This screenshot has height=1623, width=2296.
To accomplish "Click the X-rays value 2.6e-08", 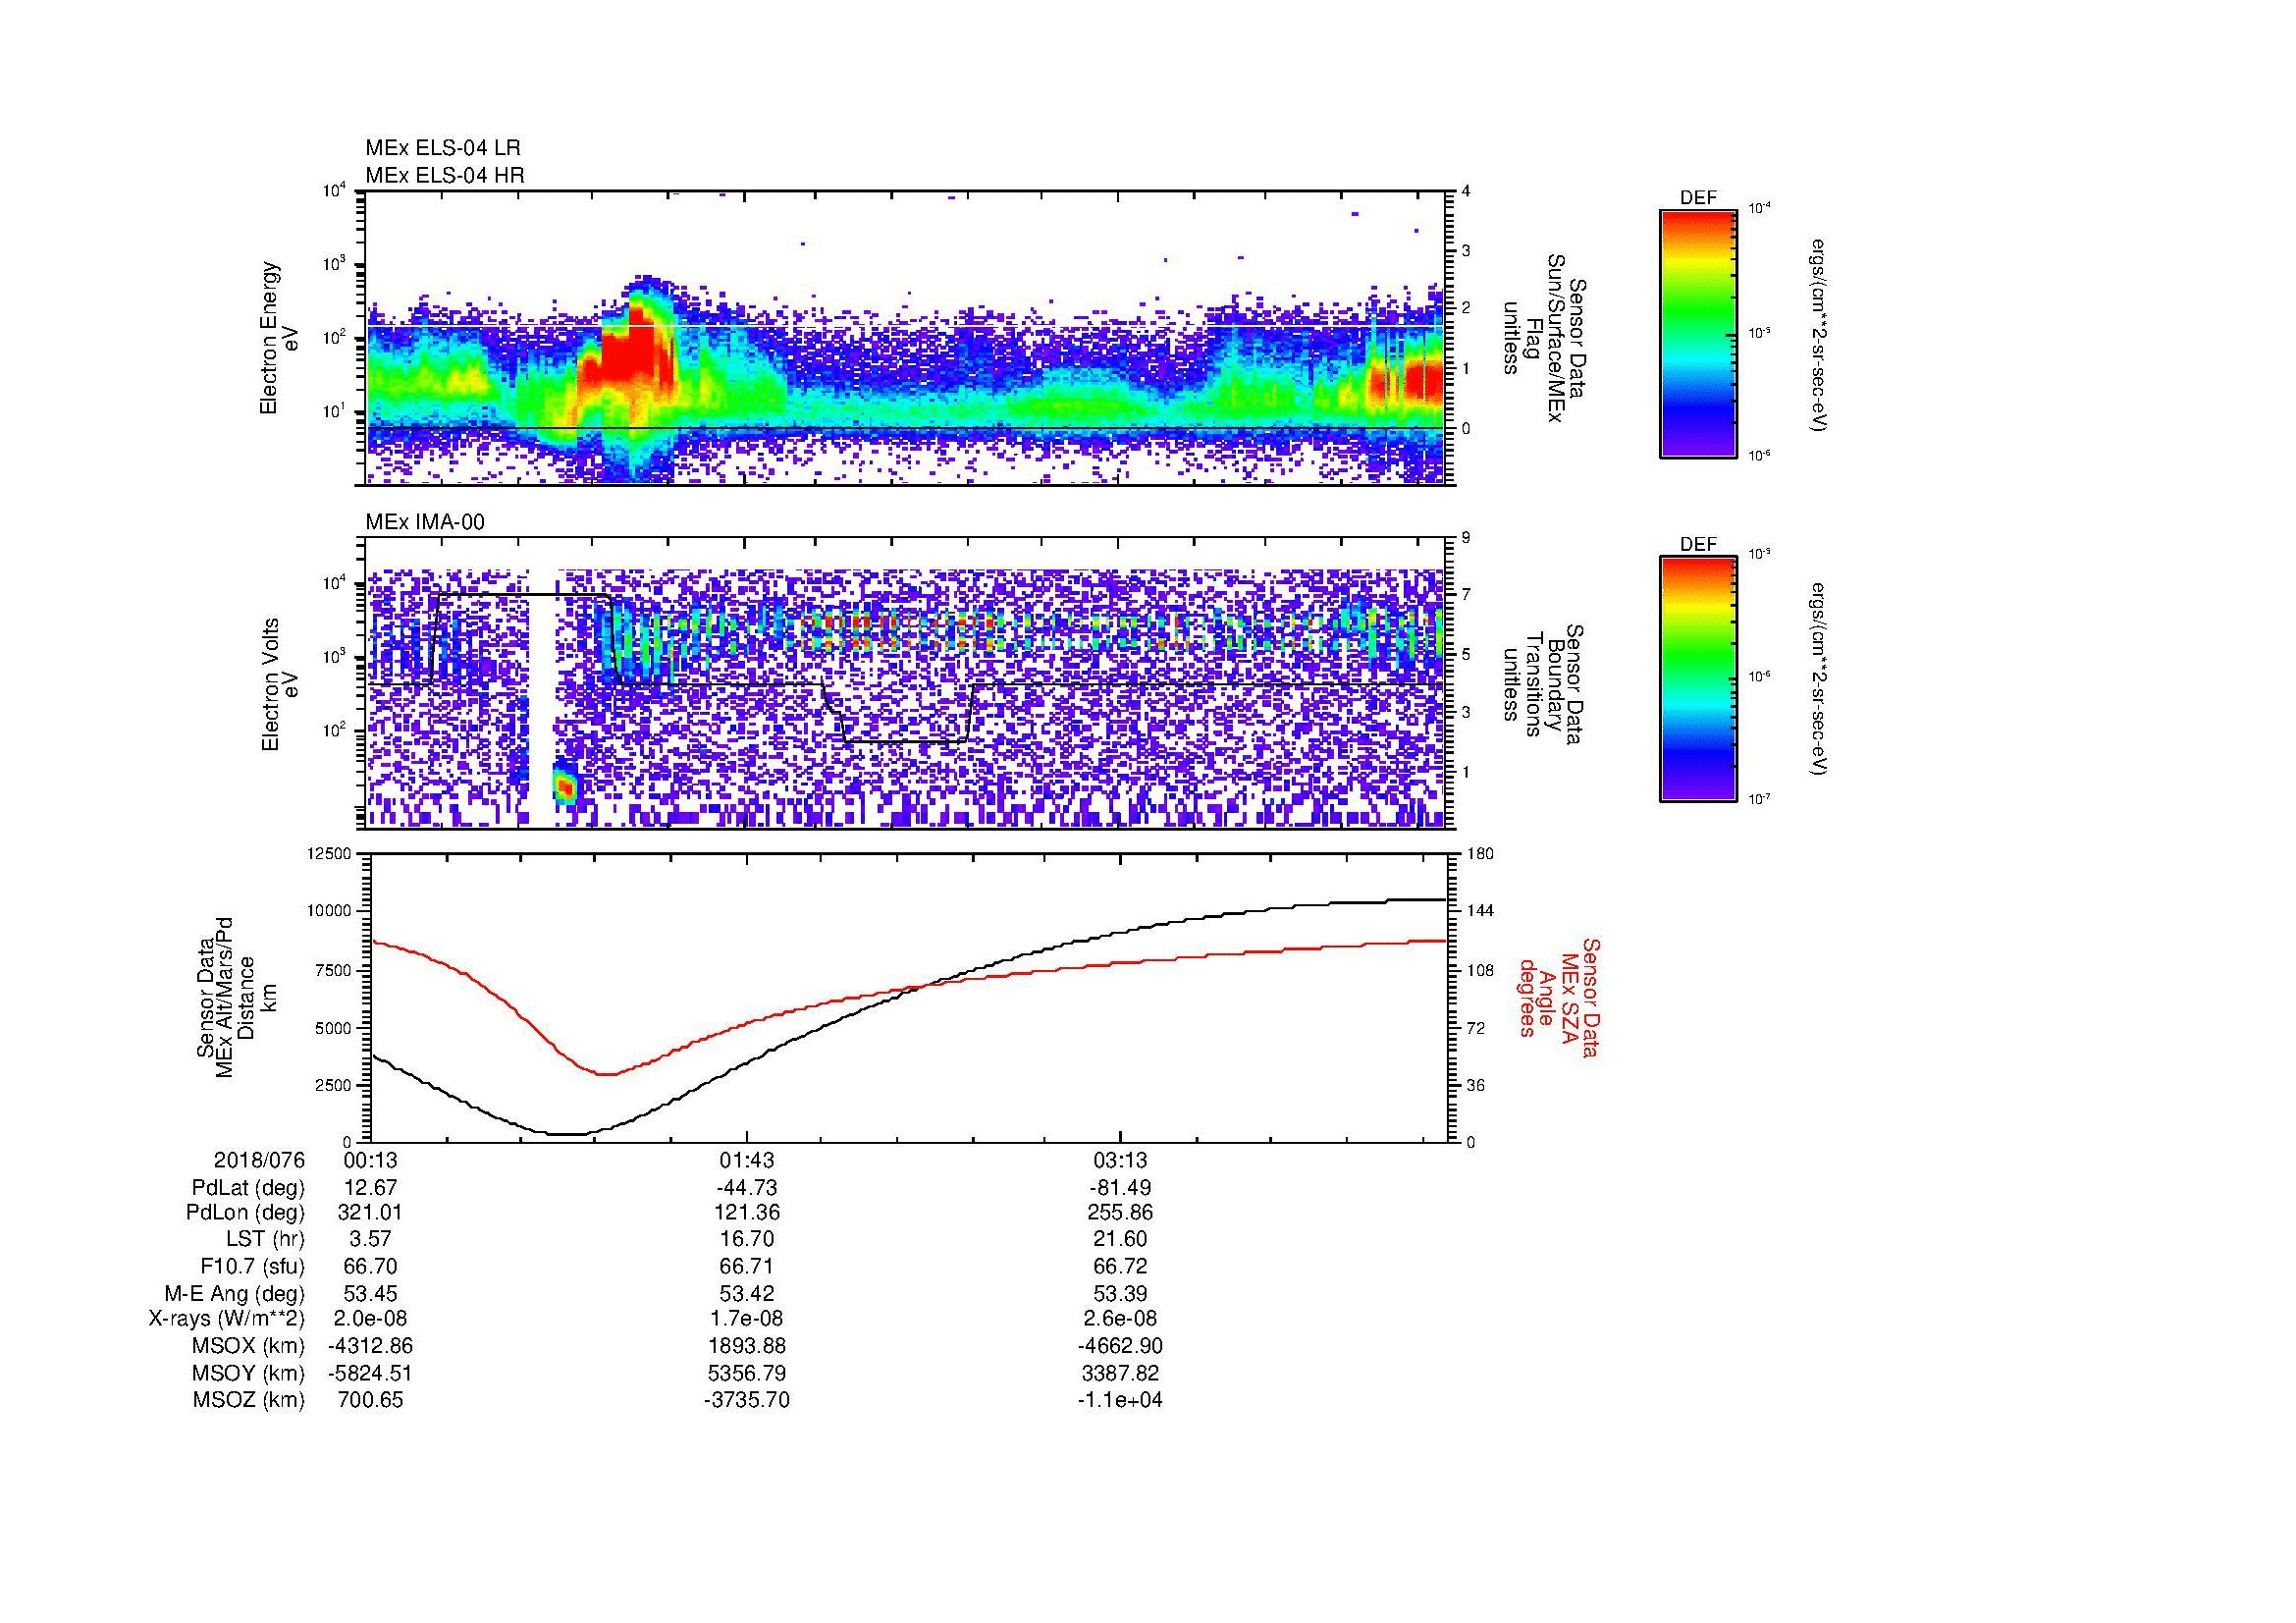I will pyautogui.click(x=1120, y=1319).
